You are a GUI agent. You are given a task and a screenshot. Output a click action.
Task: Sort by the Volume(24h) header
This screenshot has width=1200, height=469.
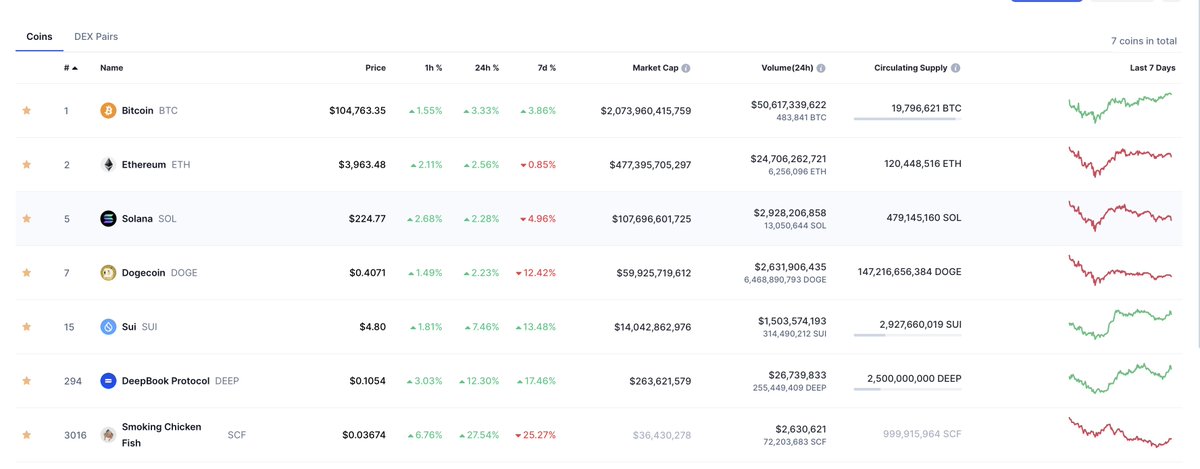click(x=787, y=68)
